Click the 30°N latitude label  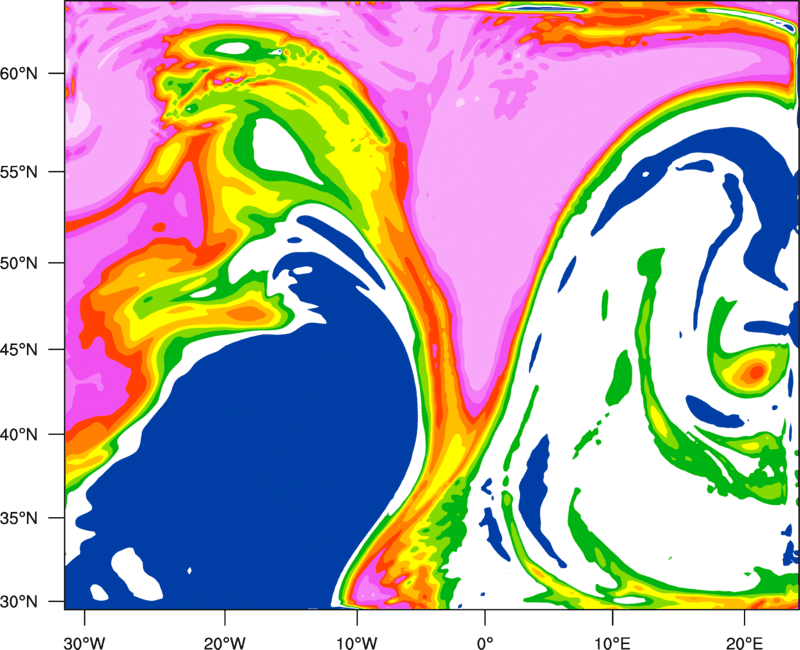coord(19,602)
